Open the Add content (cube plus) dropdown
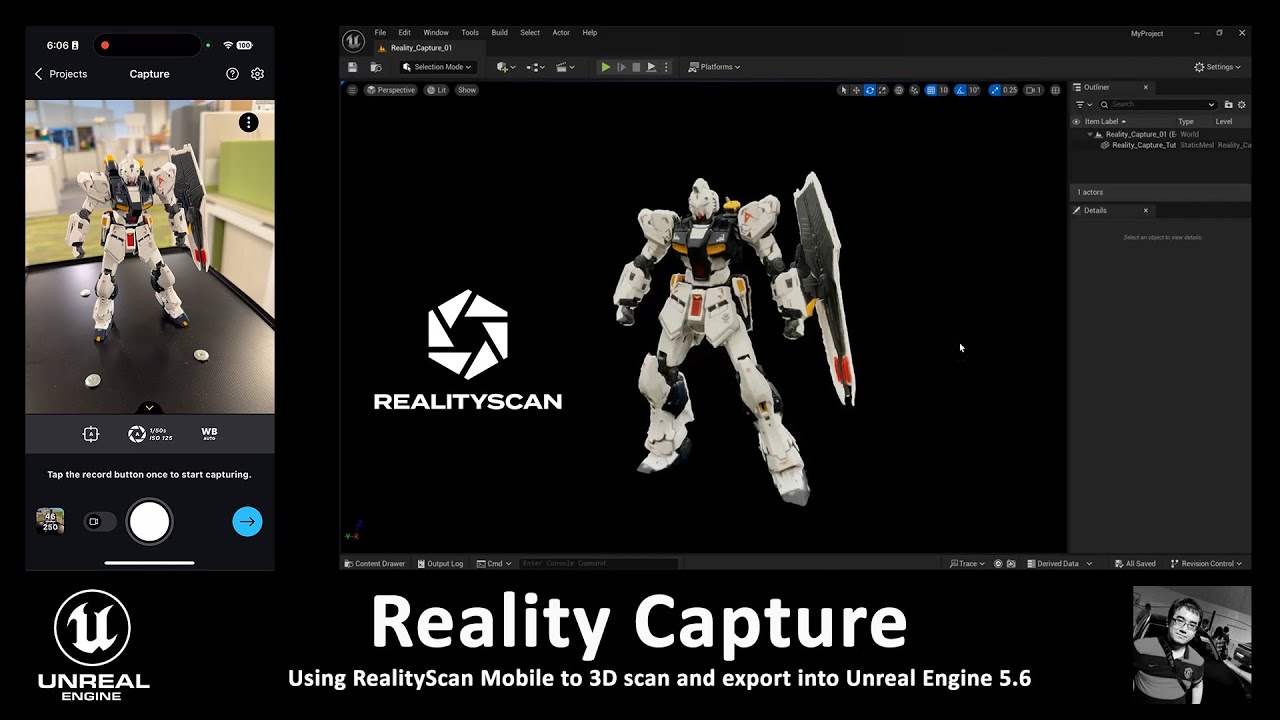The image size is (1280, 720). [x=506, y=67]
